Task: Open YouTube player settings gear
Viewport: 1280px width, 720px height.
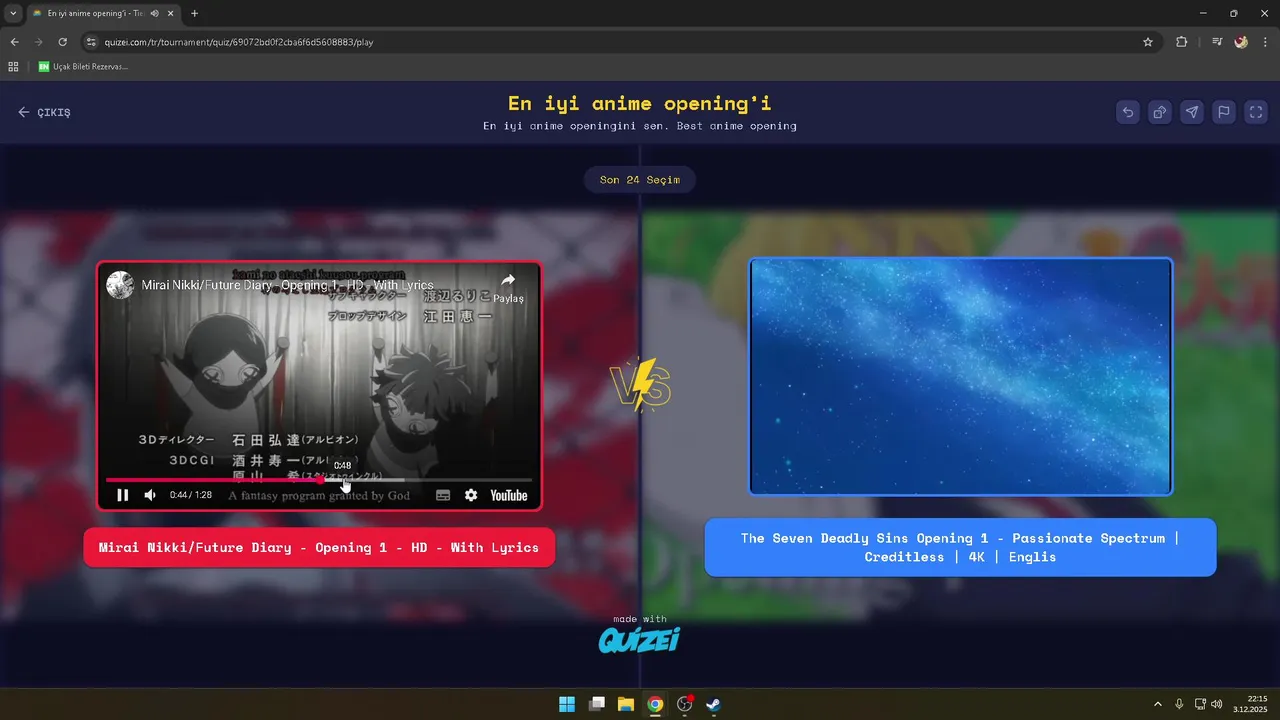Action: click(x=471, y=495)
